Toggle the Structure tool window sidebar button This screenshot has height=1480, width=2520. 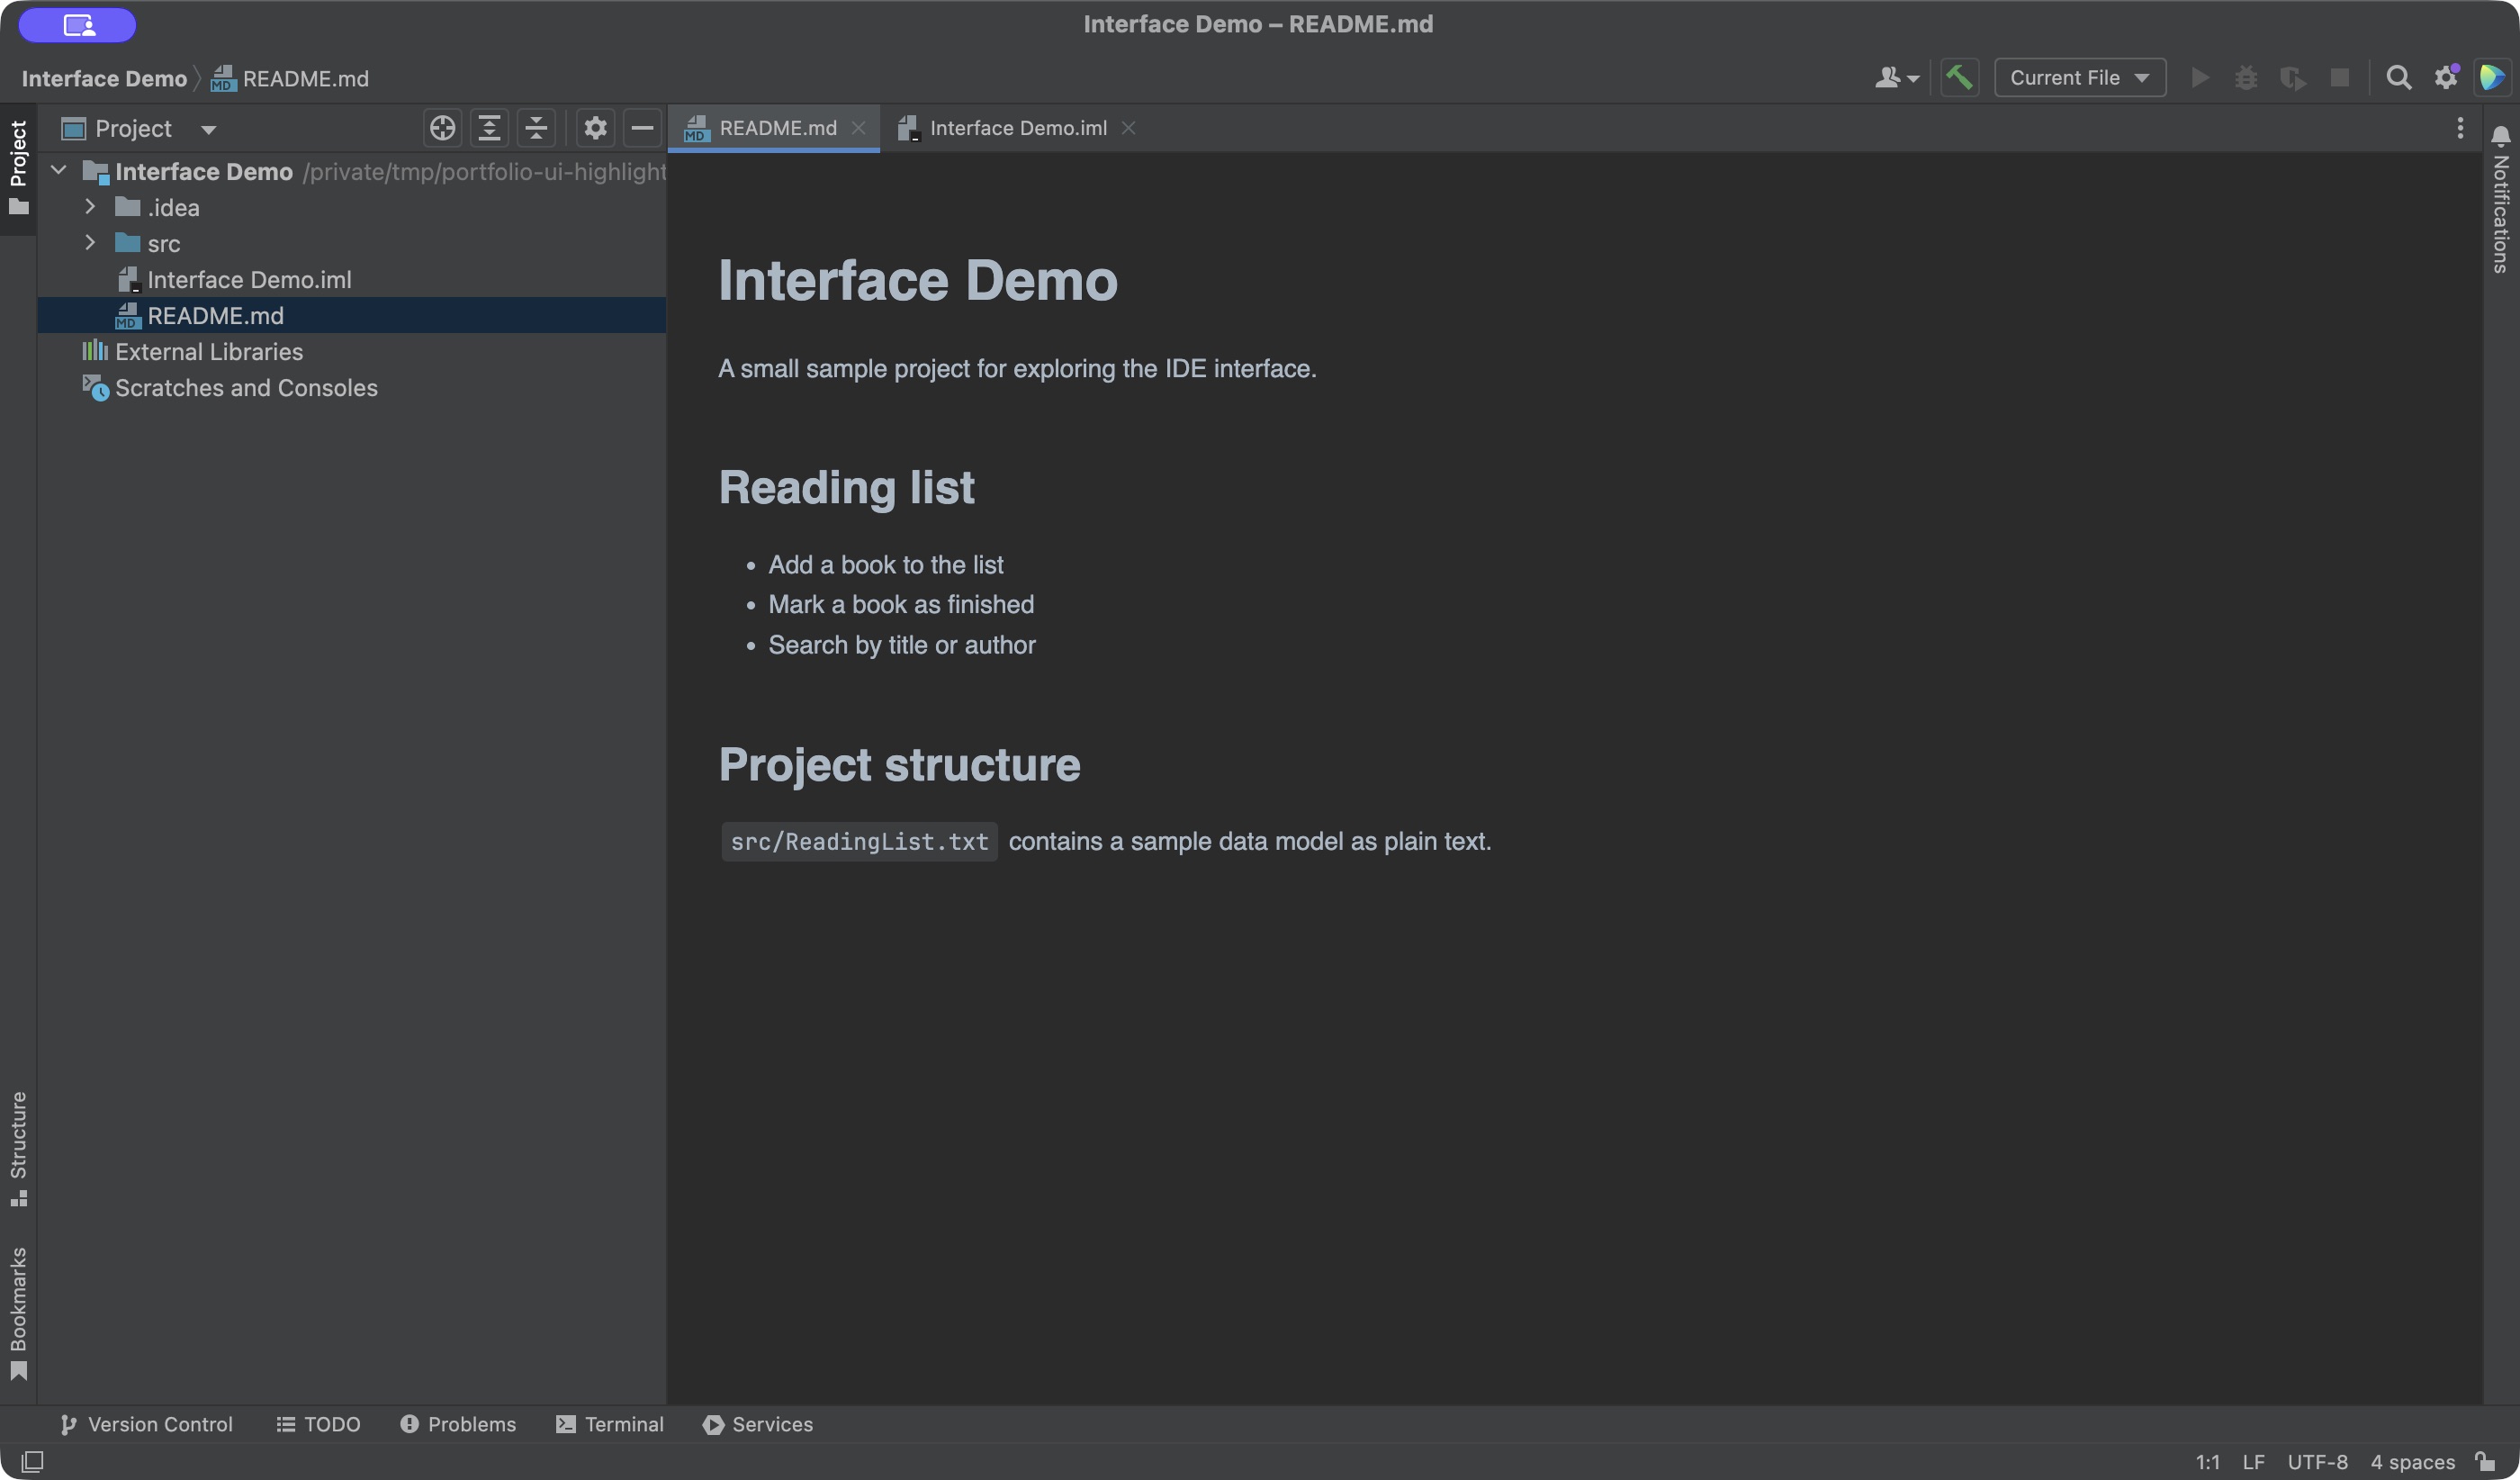point(18,1149)
